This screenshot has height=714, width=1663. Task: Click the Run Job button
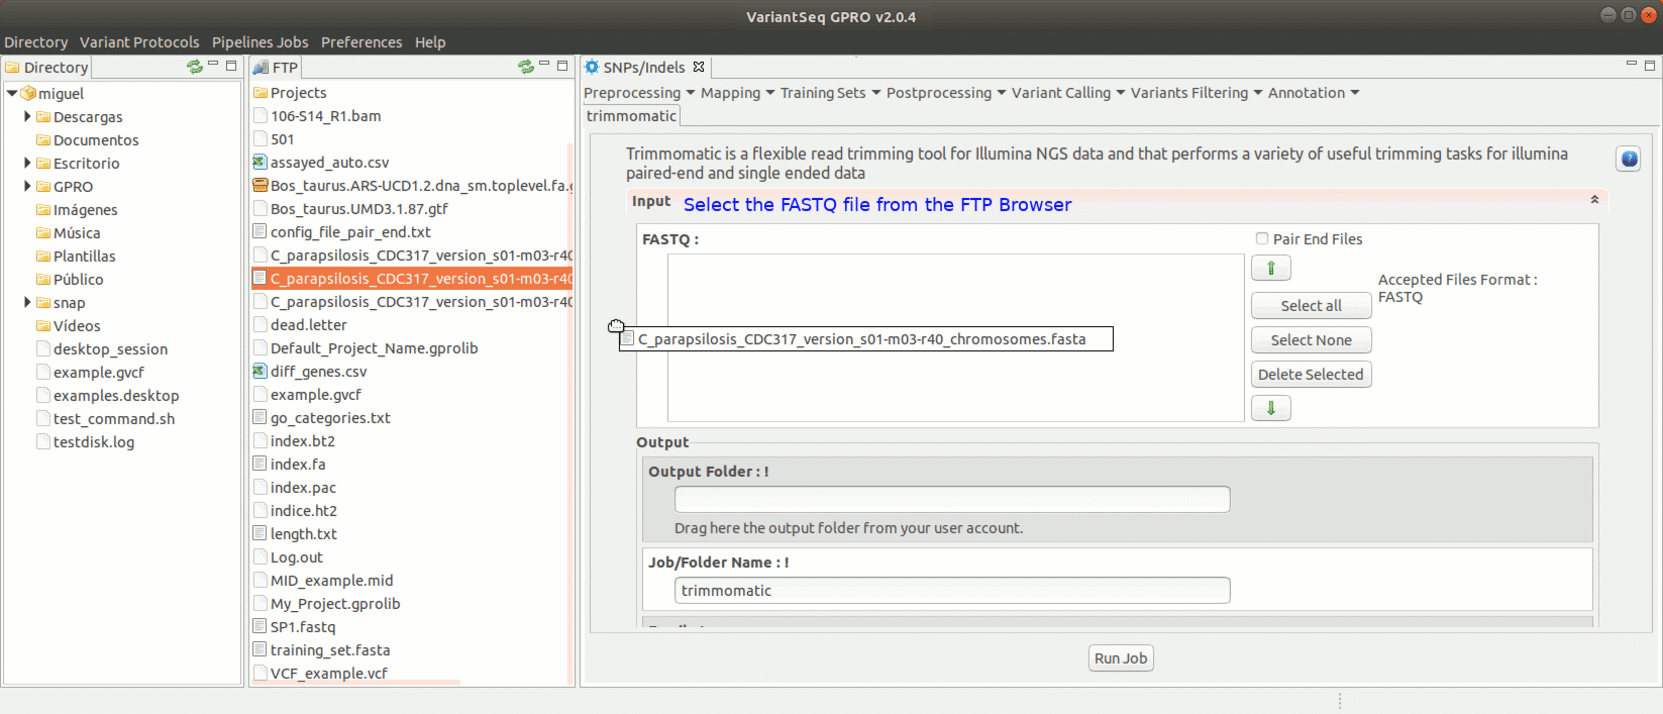(x=1120, y=658)
